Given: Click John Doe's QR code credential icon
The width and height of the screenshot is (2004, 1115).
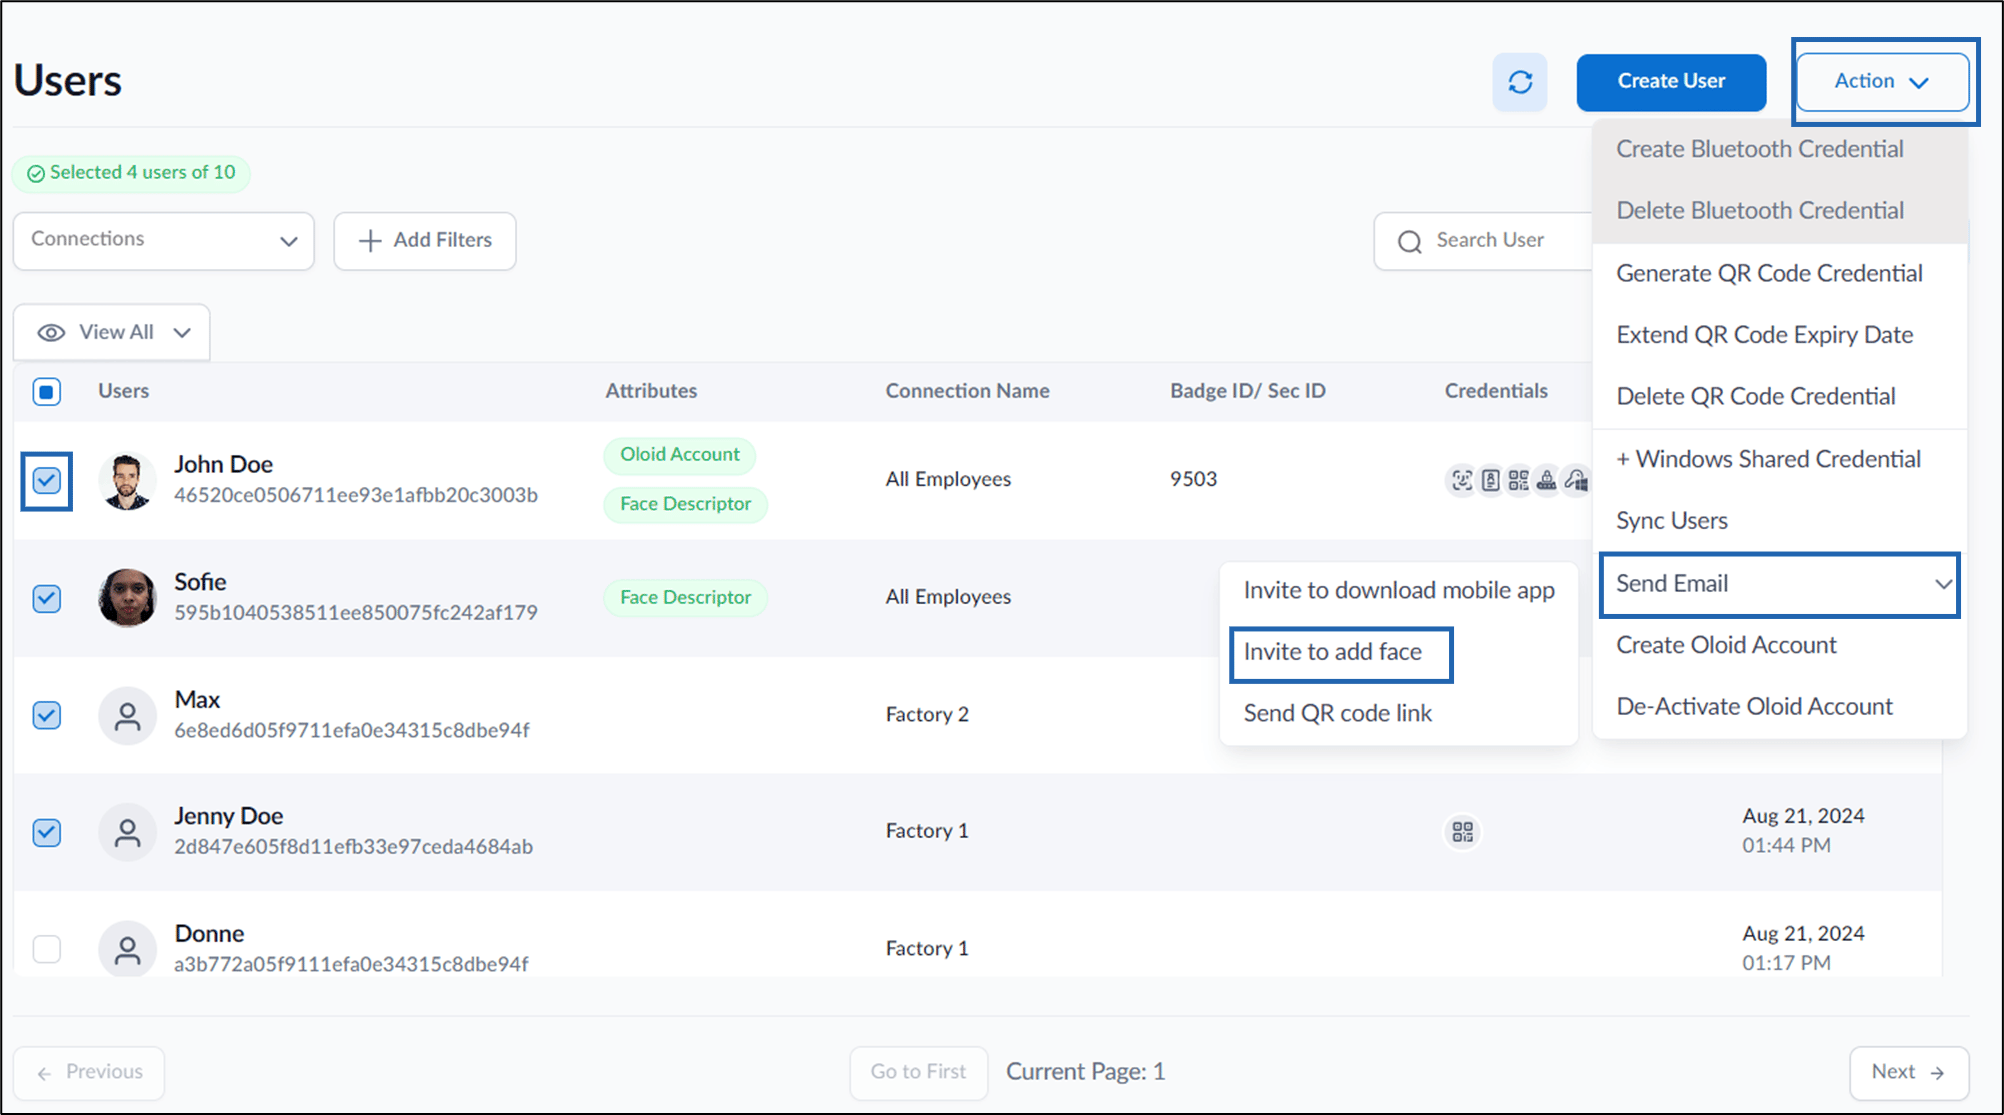Looking at the screenshot, I should (1518, 480).
